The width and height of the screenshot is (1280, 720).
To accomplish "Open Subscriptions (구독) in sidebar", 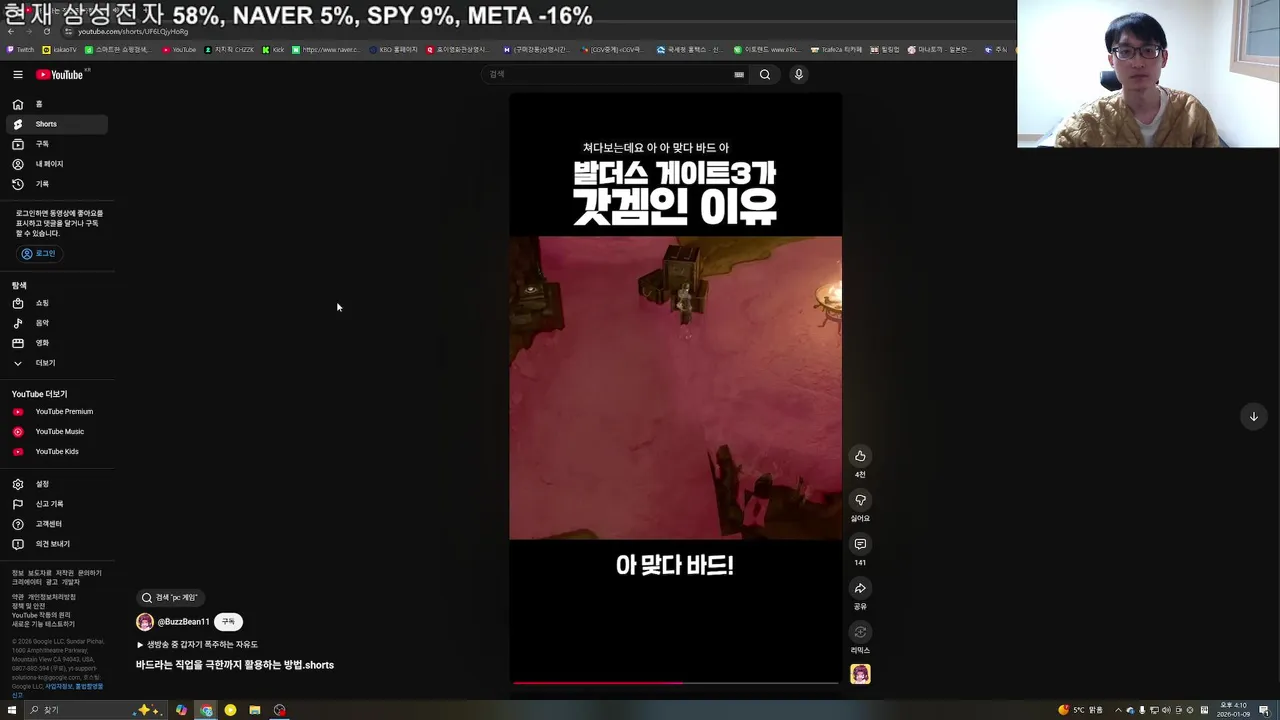I will tap(57, 144).
